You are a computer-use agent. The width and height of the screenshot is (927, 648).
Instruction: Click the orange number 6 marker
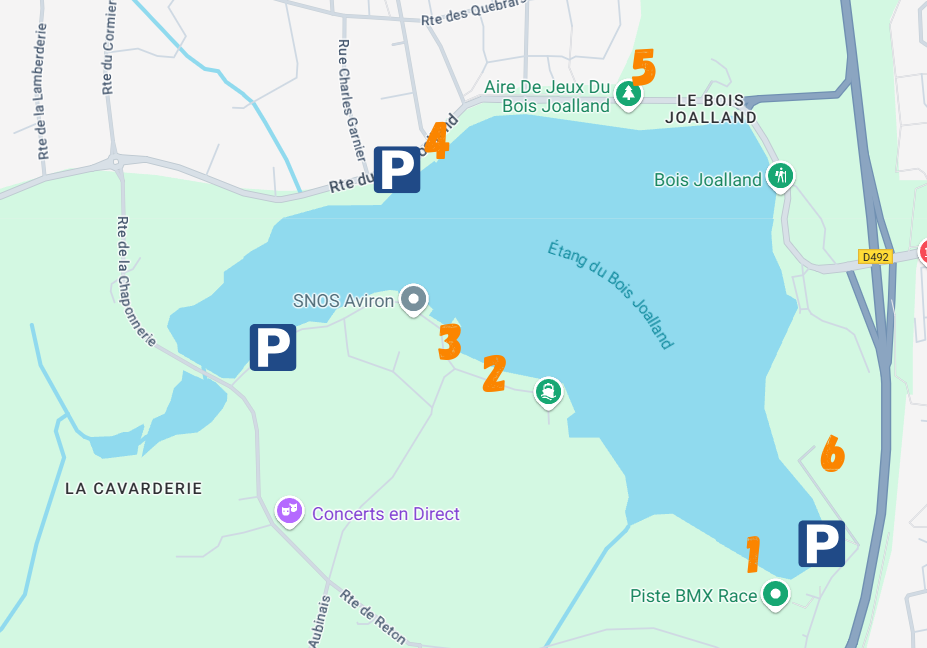pos(832,453)
